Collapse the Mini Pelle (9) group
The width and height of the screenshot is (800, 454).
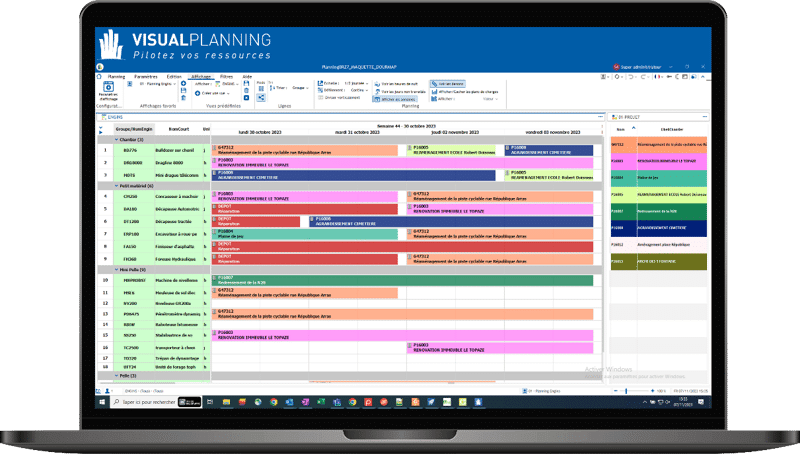tap(116, 270)
